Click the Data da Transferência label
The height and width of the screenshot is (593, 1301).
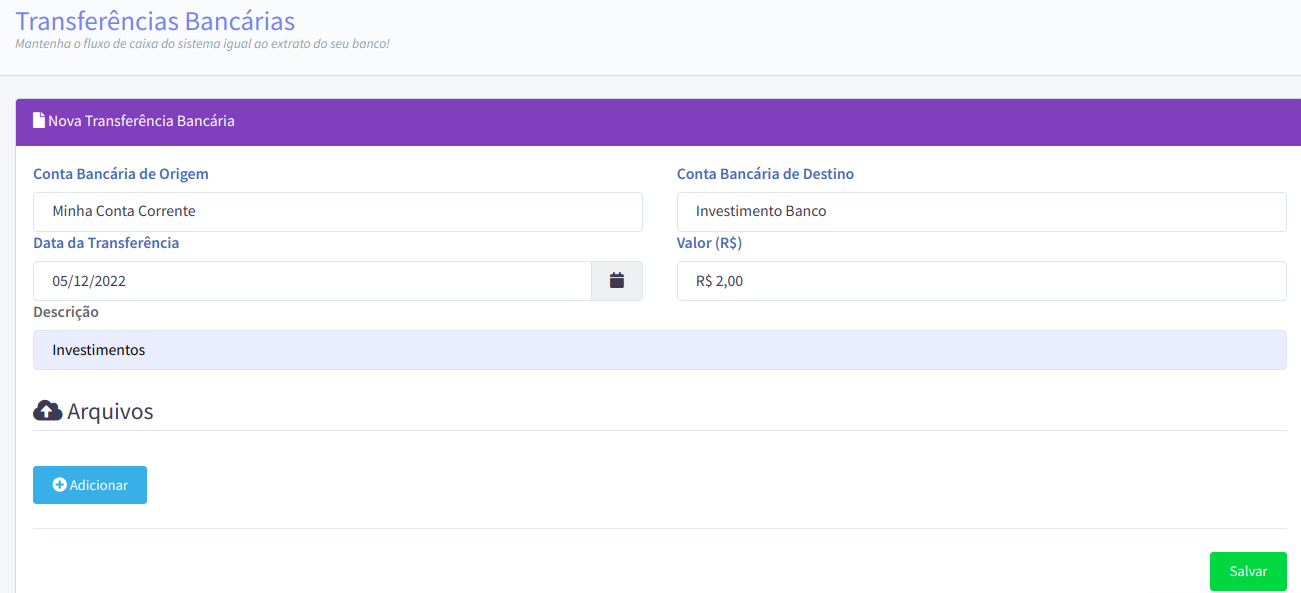(x=106, y=243)
